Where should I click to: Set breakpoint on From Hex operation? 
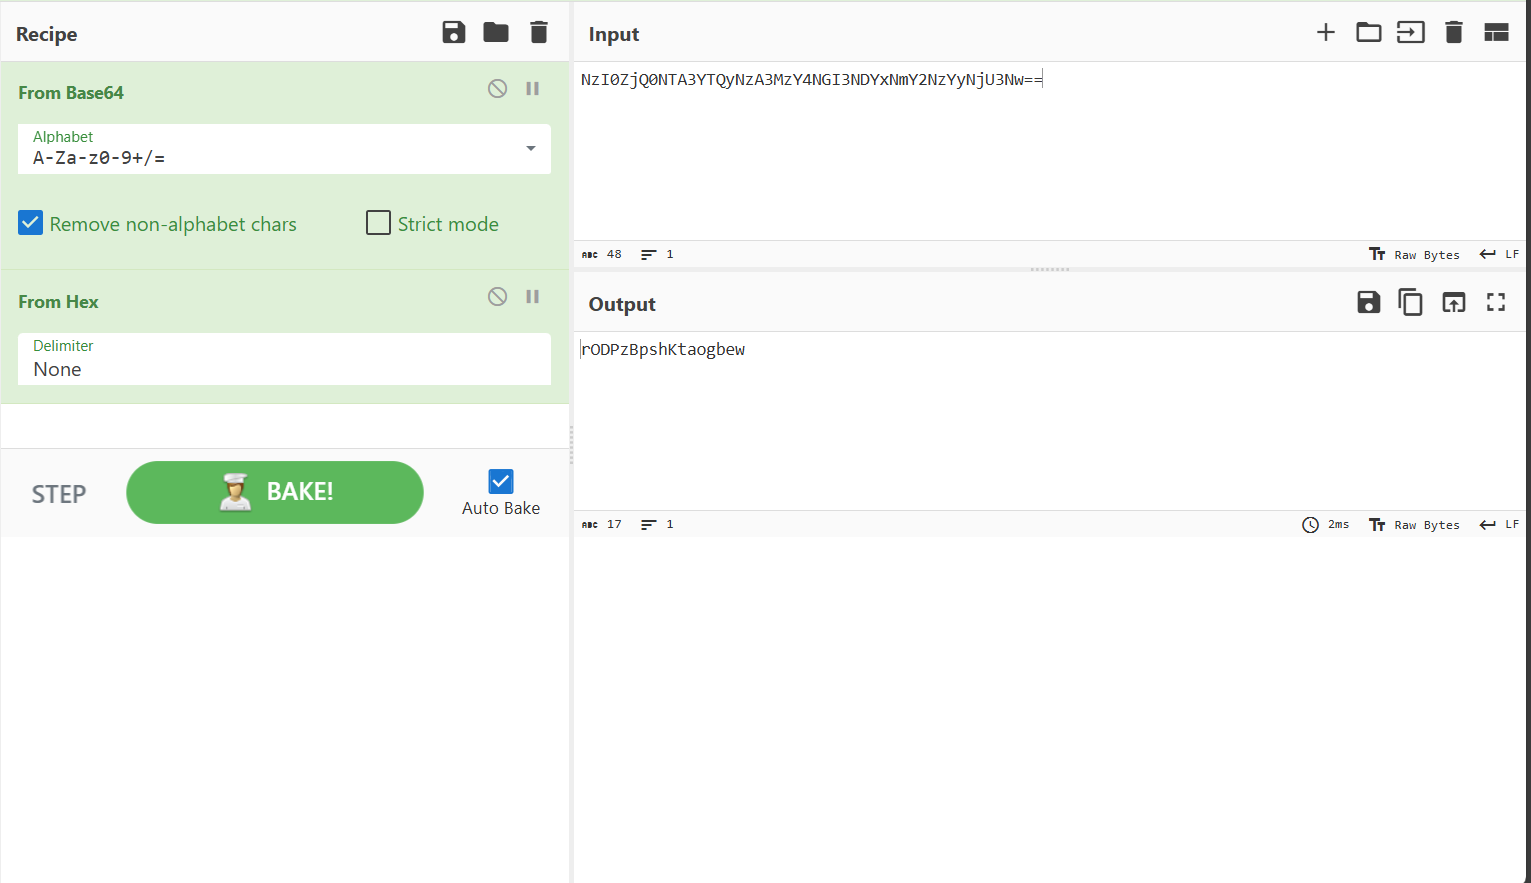click(x=533, y=297)
